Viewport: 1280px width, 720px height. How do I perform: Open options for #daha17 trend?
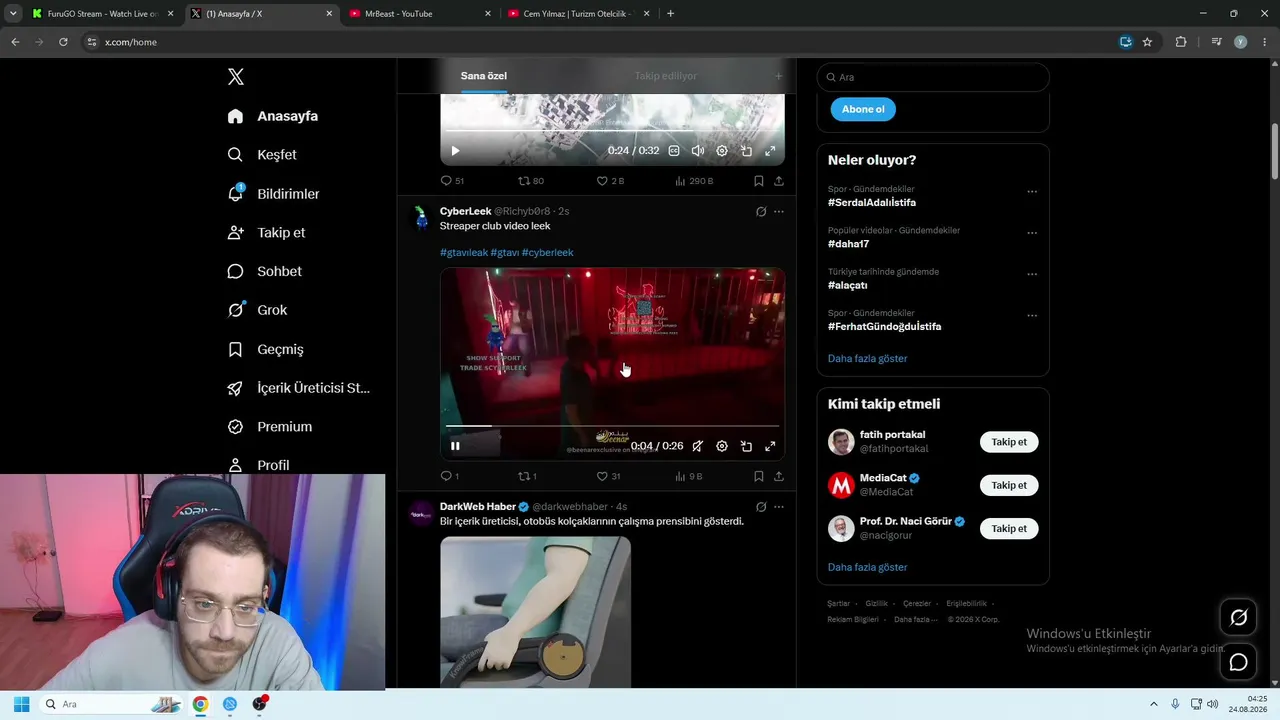tap(1032, 233)
